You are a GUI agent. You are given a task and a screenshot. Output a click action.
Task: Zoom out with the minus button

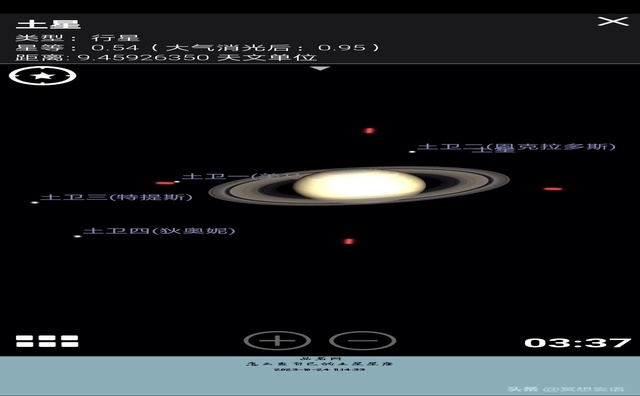[x=362, y=340]
